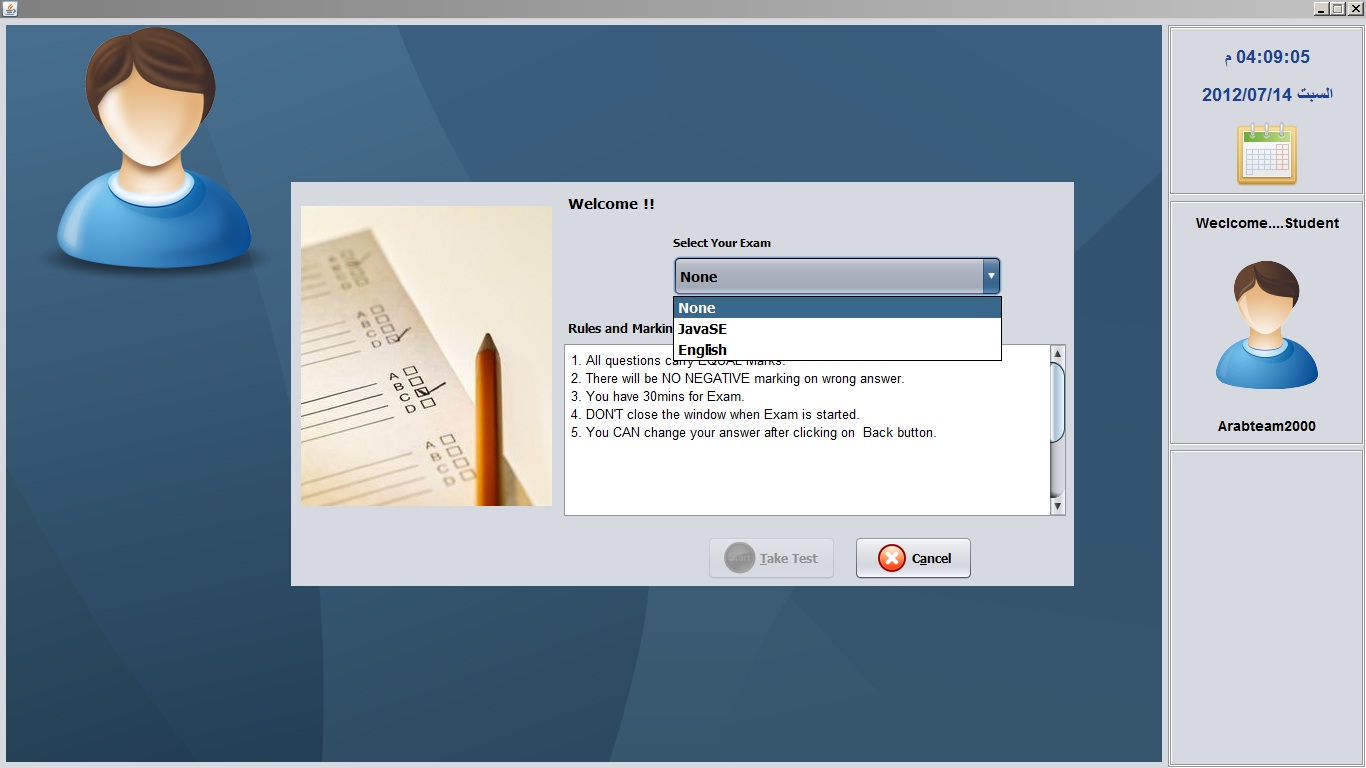Click the Take Test button label
The height and width of the screenshot is (768, 1366).
tap(789, 559)
